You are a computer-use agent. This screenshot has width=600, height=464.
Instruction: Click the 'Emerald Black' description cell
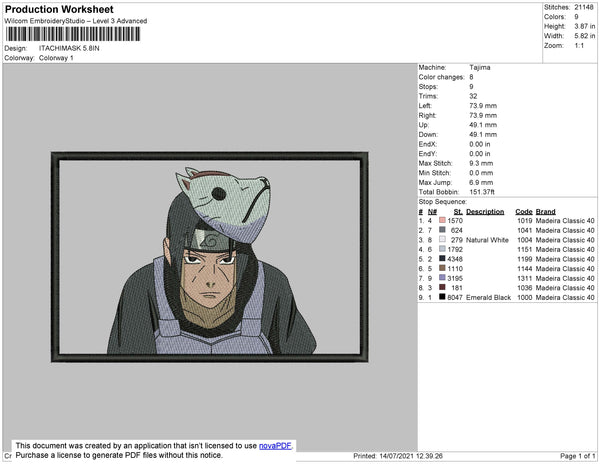[x=489, y=297]
